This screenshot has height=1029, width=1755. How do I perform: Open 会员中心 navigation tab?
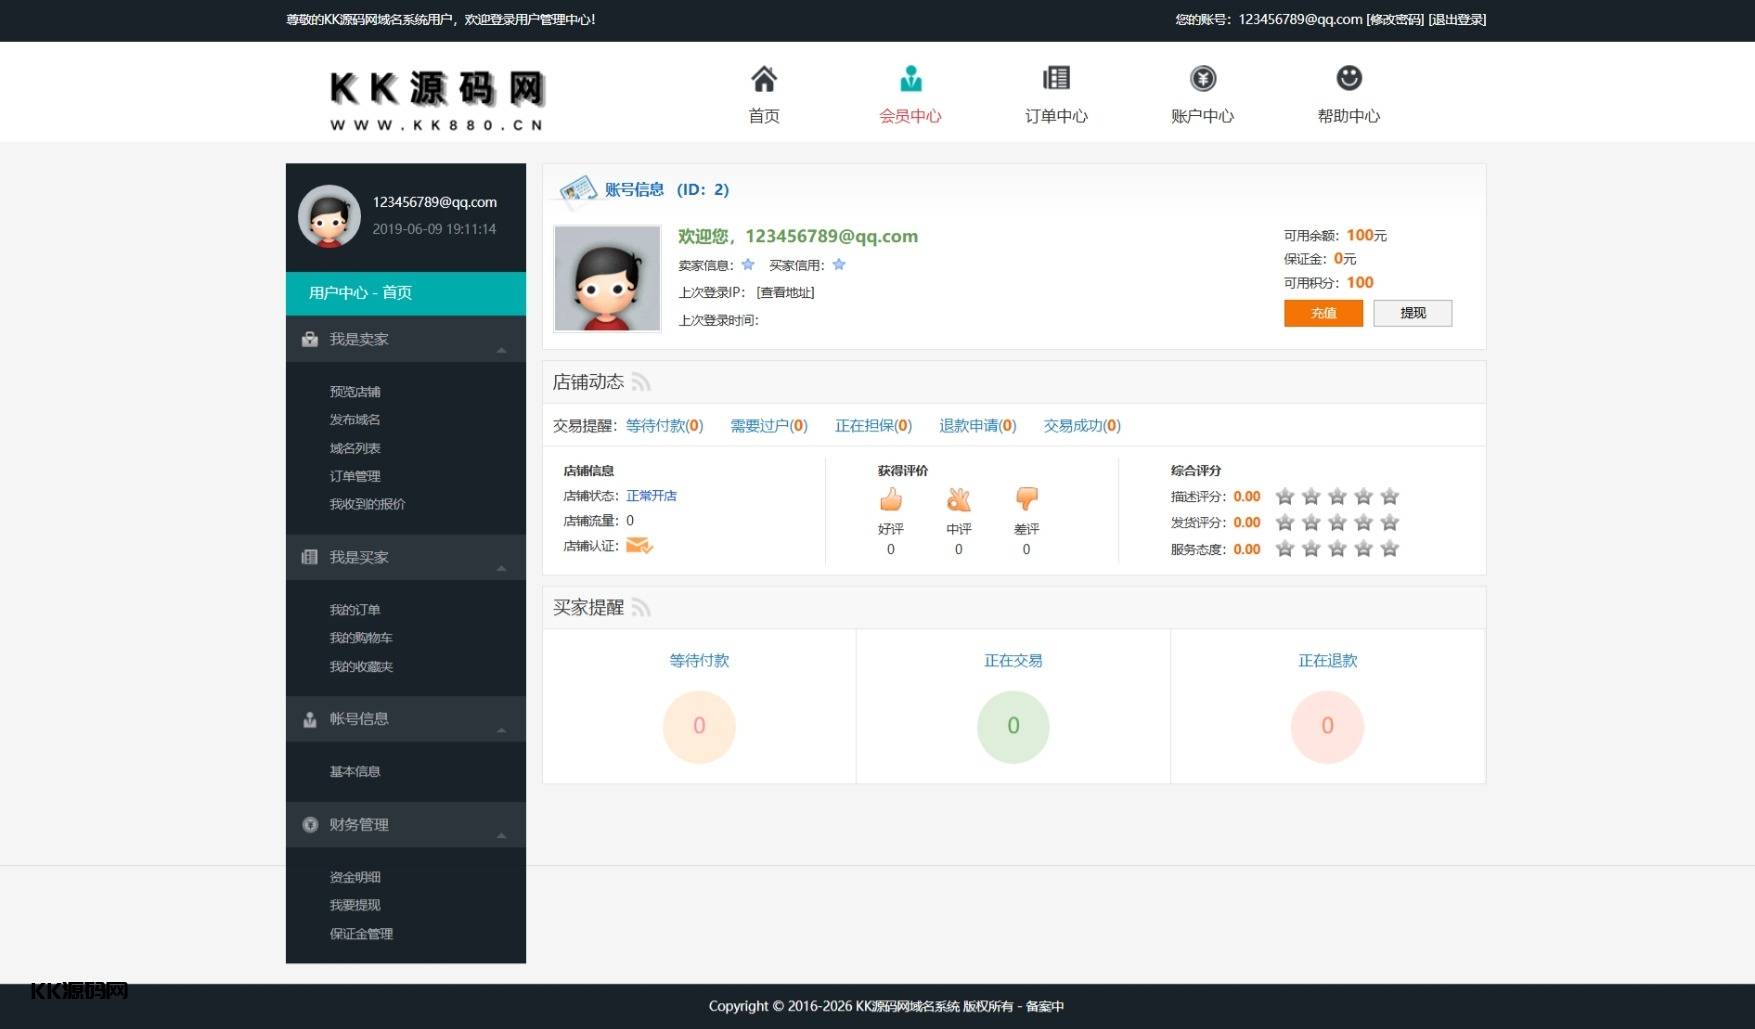(910, 116)
